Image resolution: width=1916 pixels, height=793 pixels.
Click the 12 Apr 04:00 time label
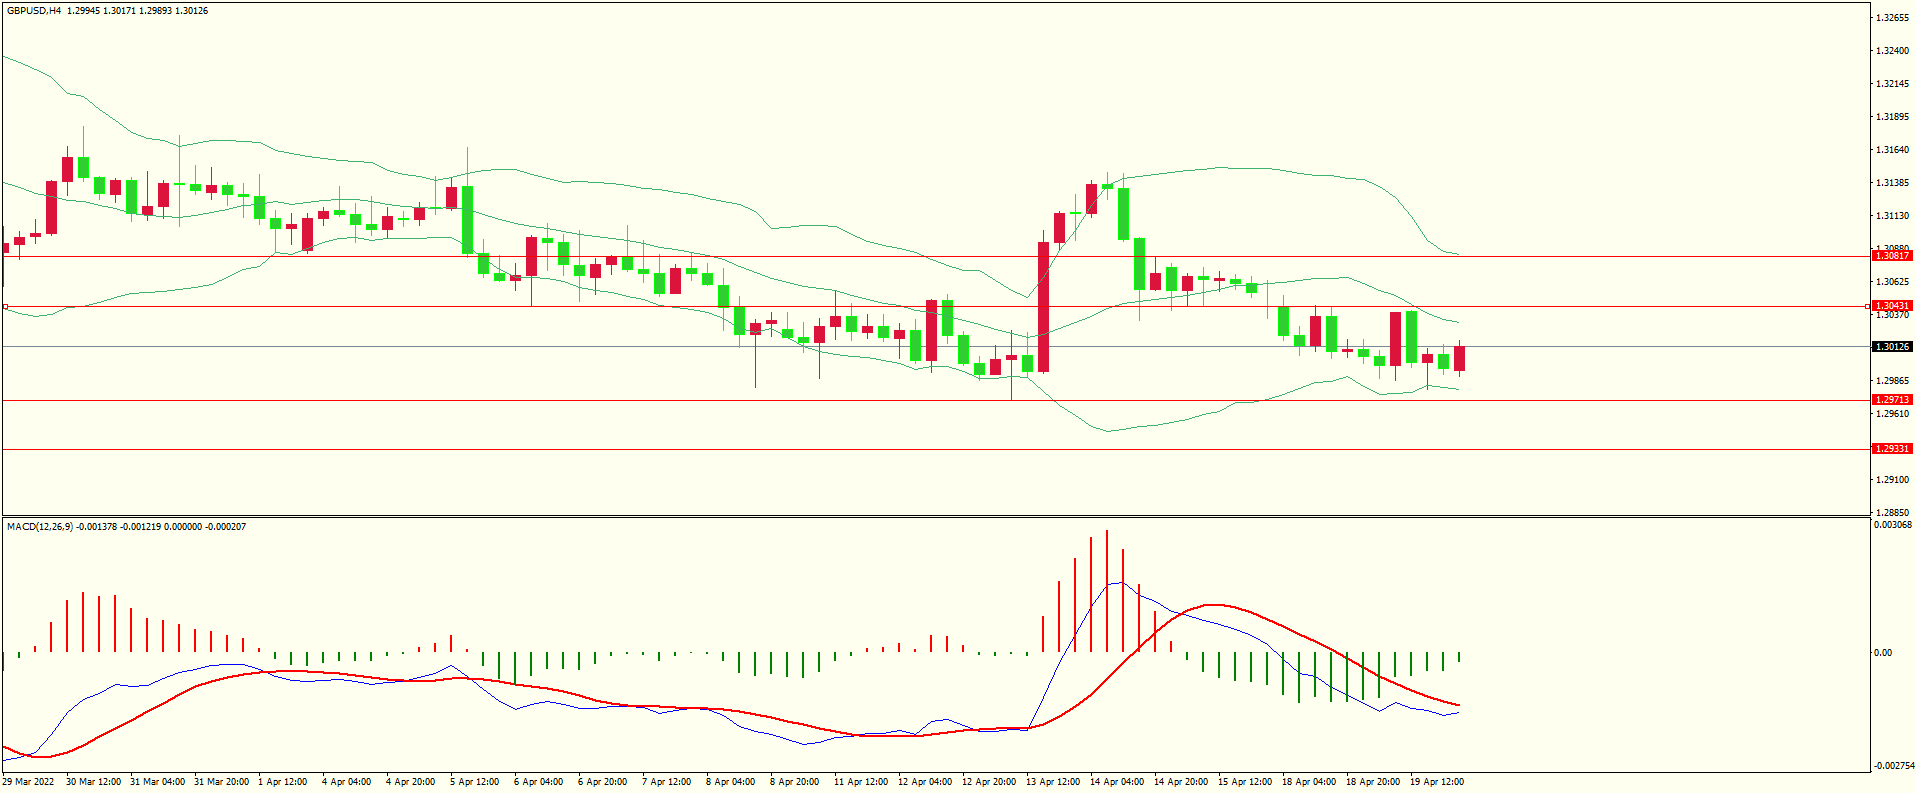pyautogui.click(x=925, y=782)
